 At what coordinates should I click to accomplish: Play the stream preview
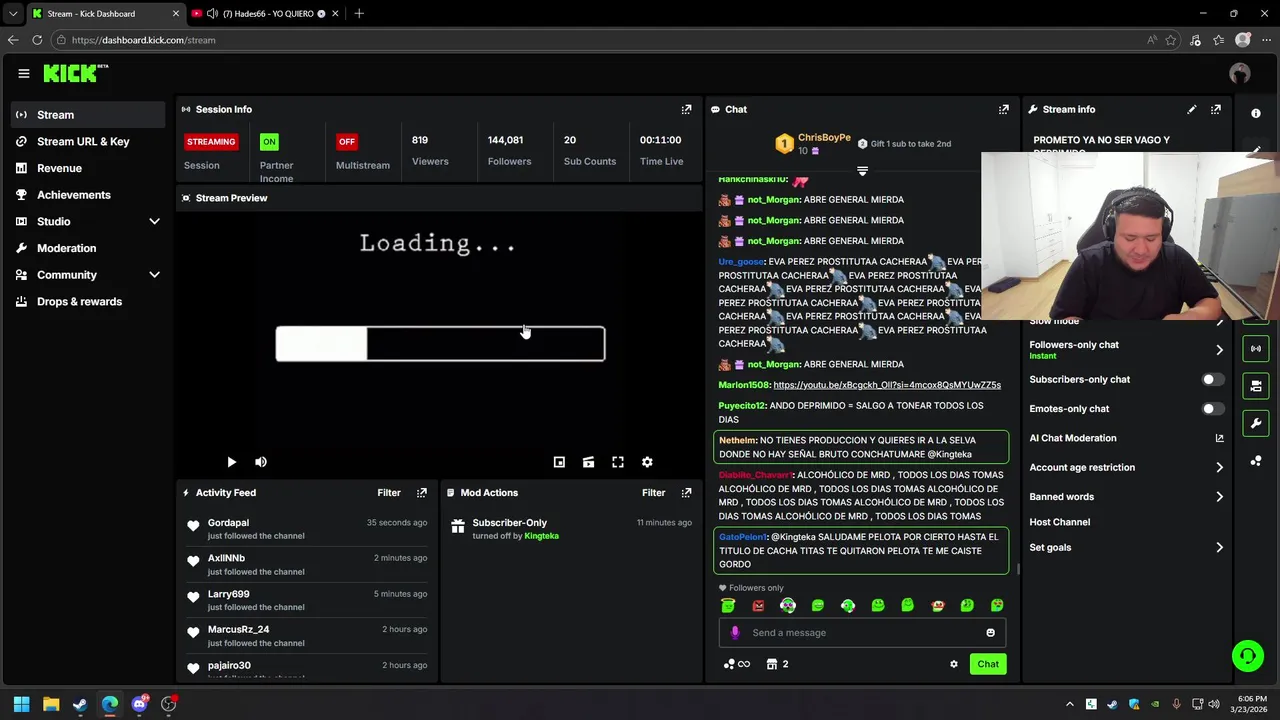[231, 462]
